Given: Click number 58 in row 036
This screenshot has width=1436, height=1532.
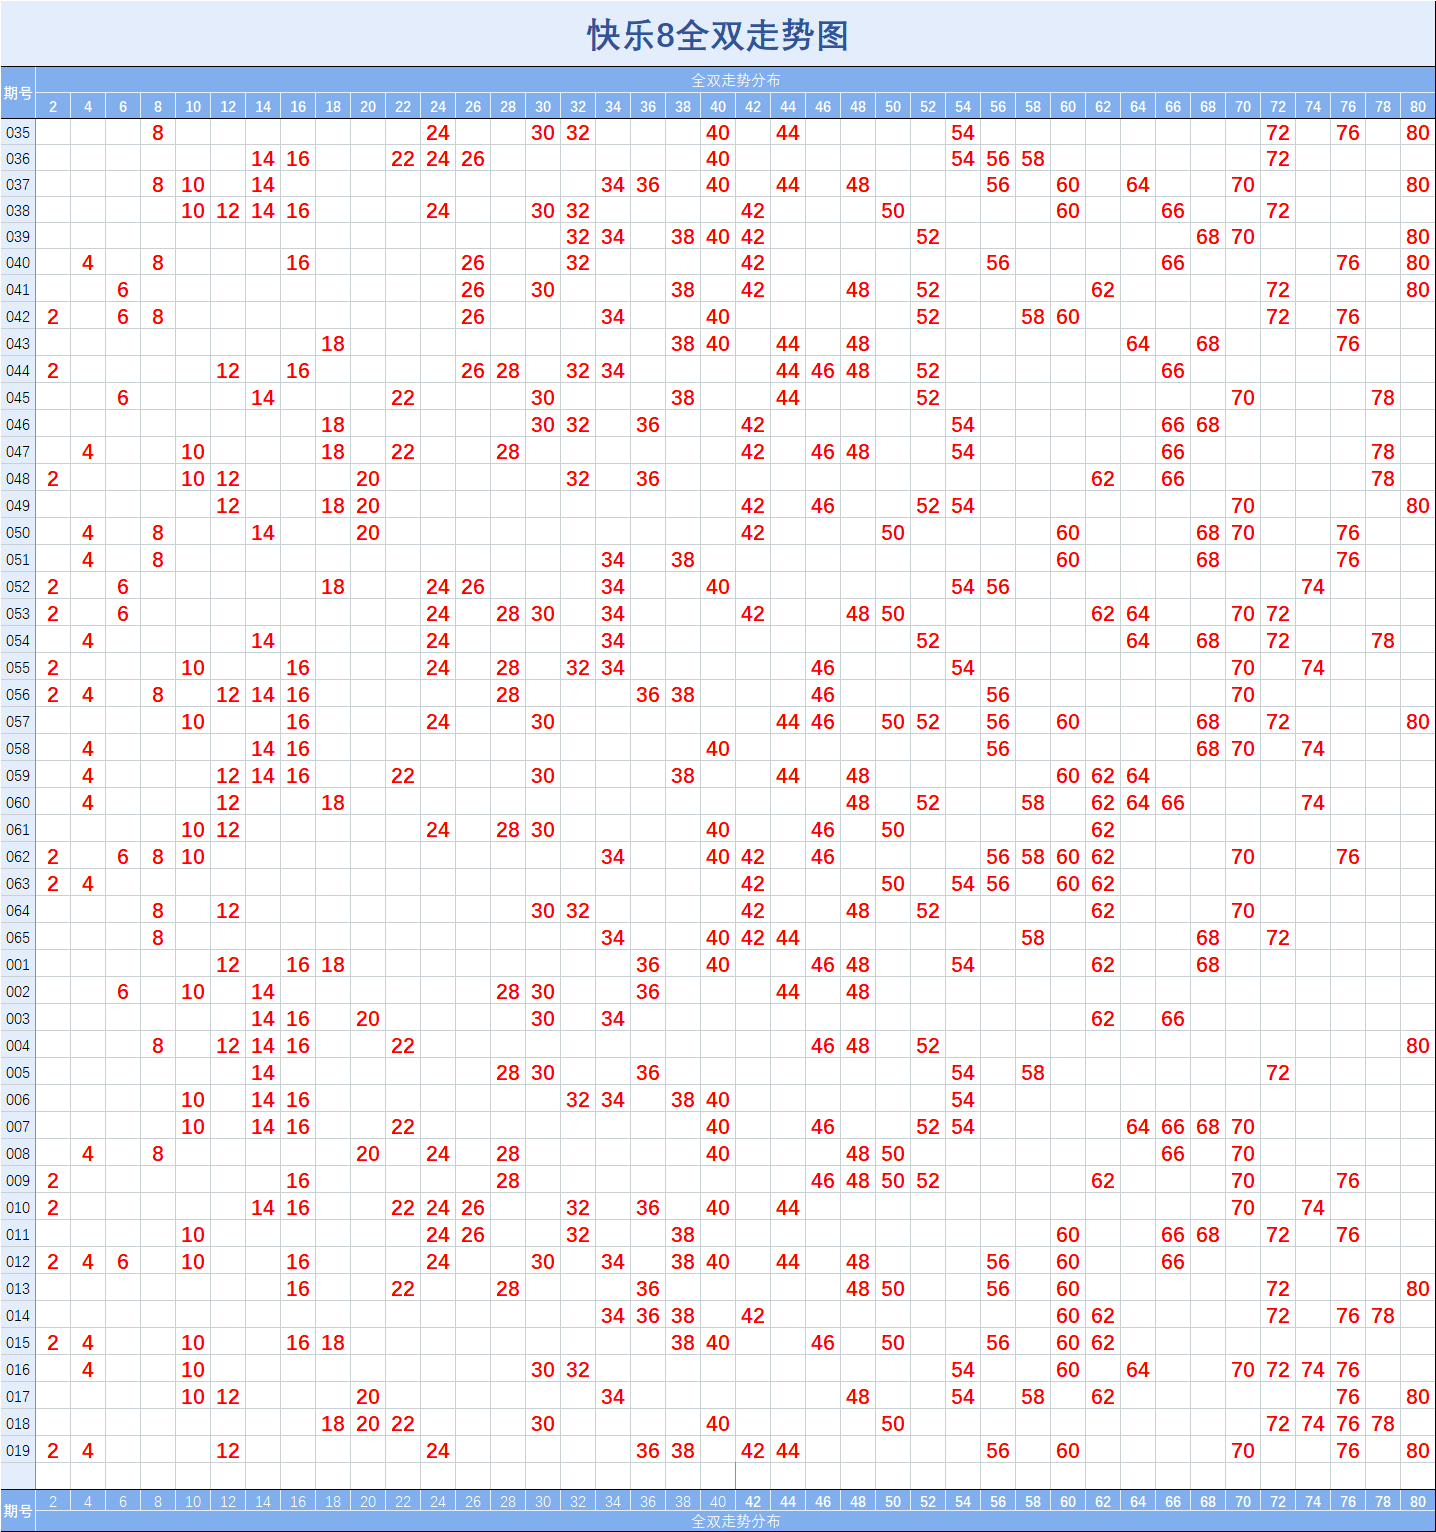Looking at the screenshot, I should [x=1033, y=158].
